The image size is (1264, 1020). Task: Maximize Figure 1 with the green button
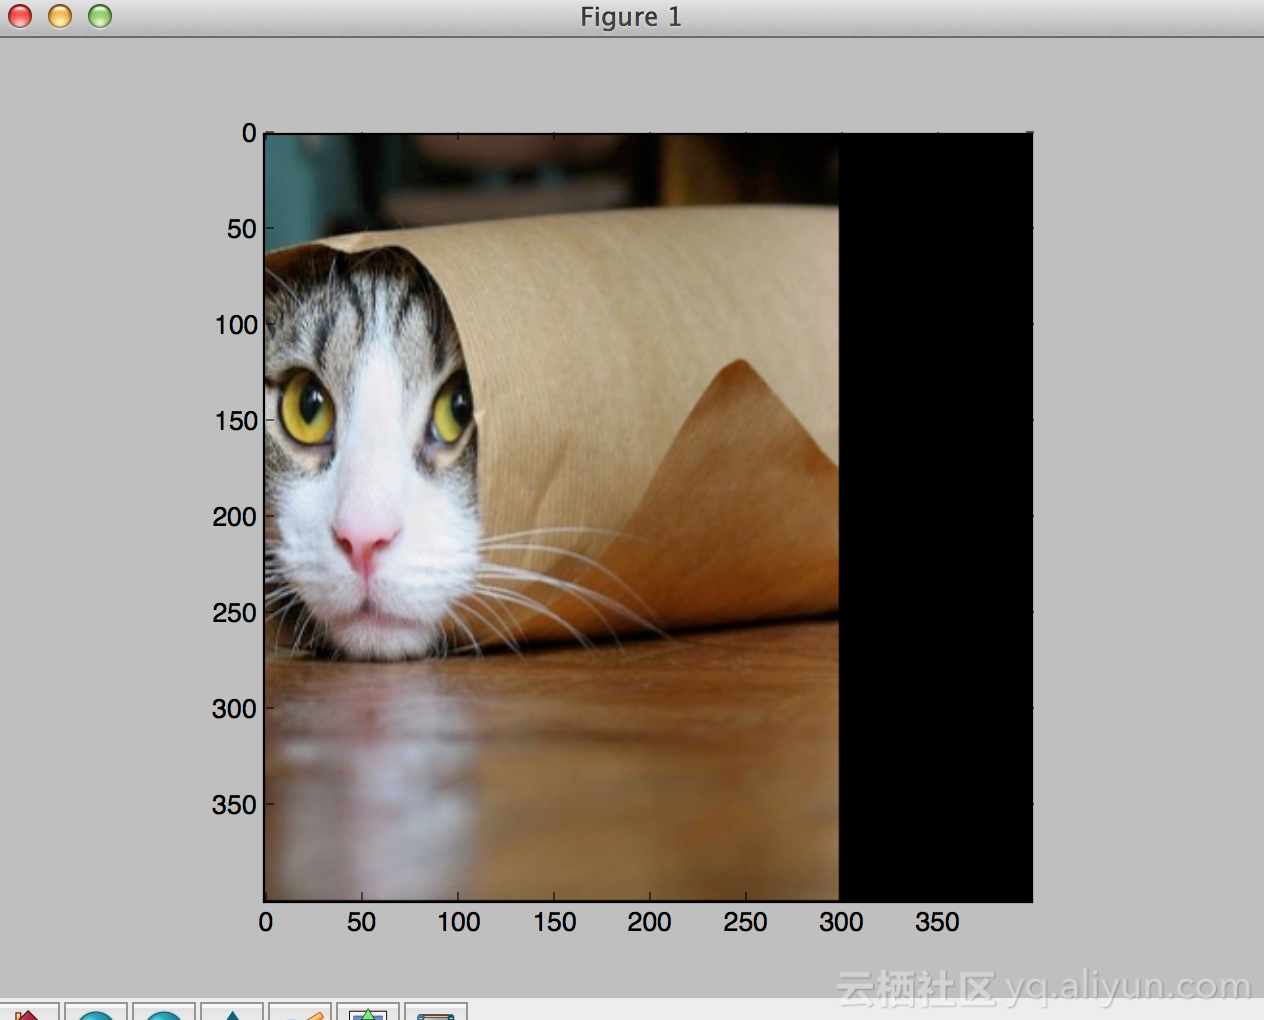coord(100,16)
